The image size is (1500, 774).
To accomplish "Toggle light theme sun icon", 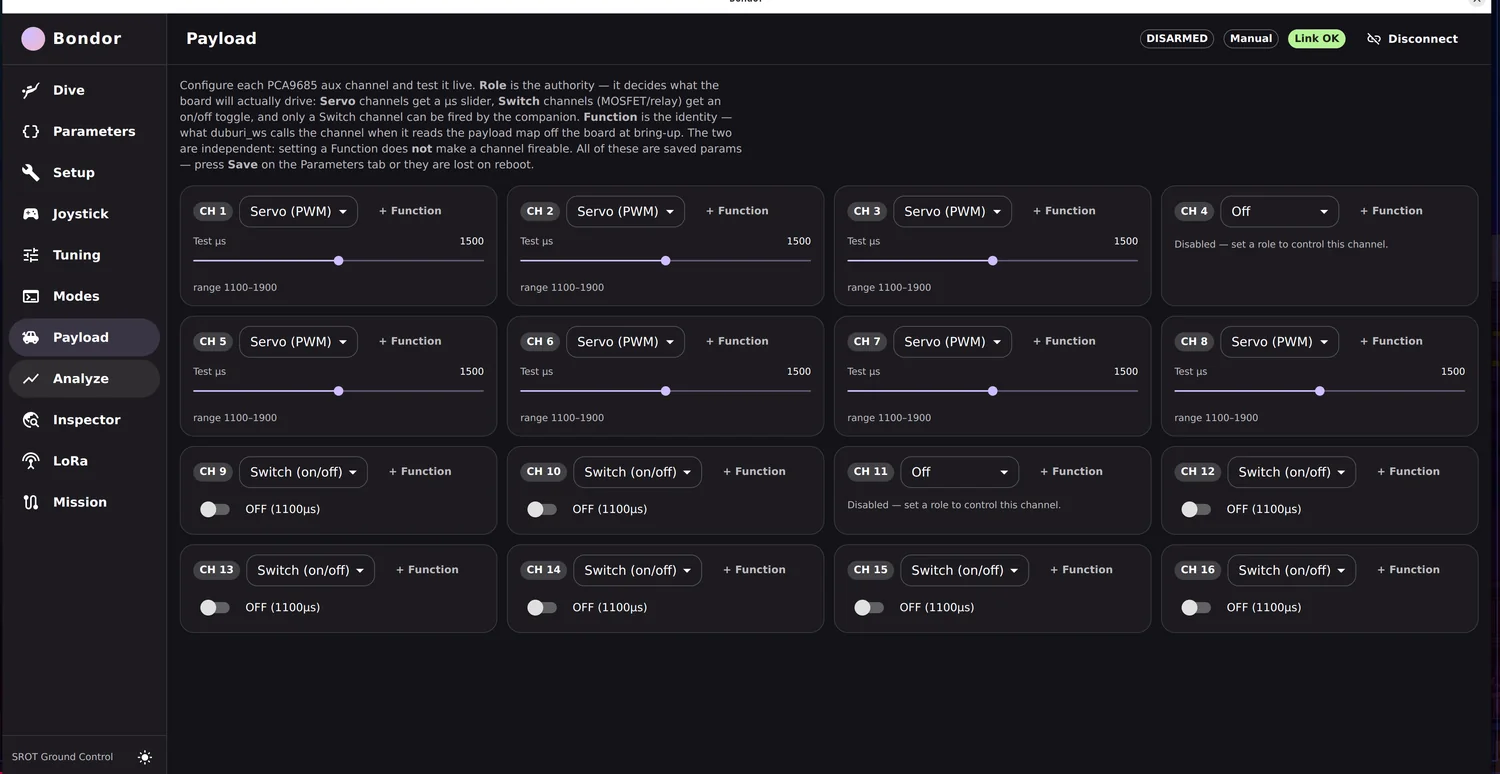I will (145, 757).
